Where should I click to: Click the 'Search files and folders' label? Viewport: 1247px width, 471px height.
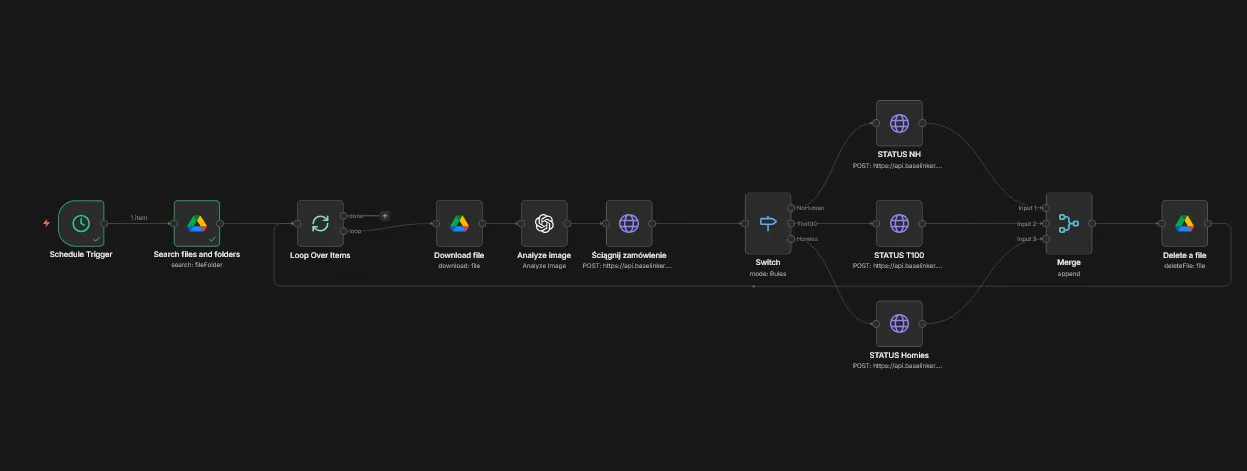197,255
